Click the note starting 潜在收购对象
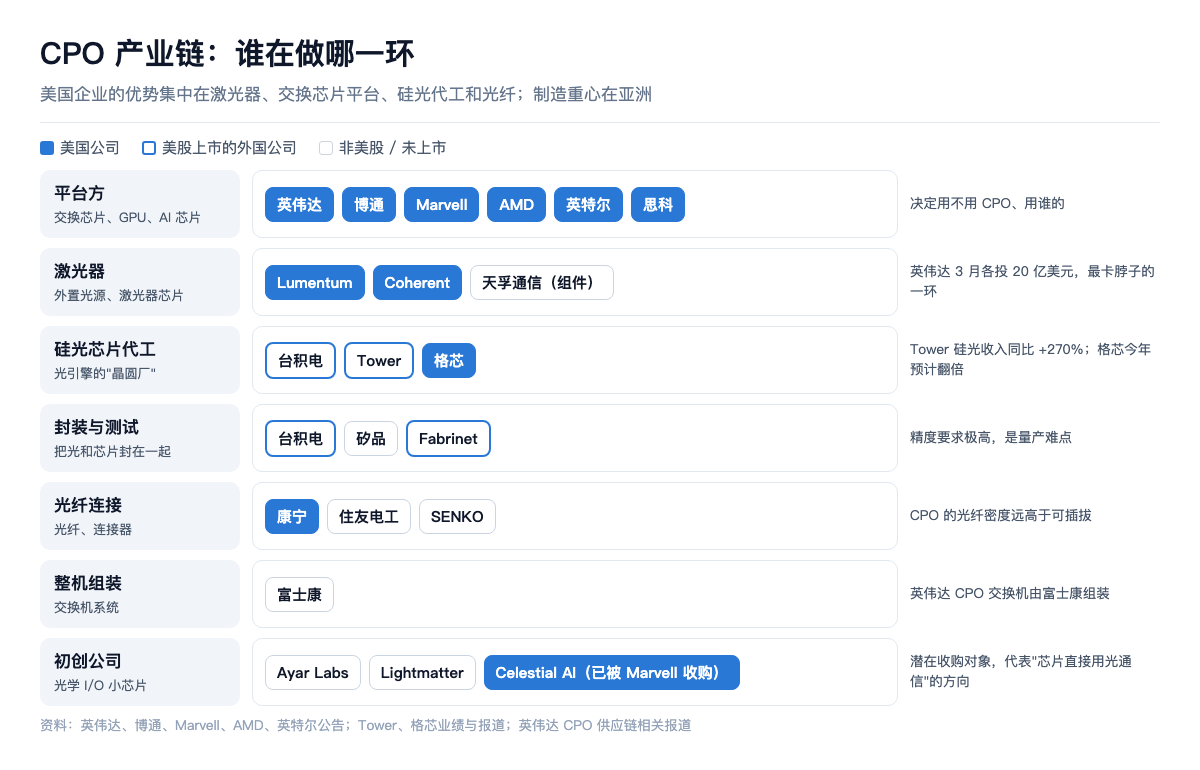This screenshot has height=770, width=1200. [1021, 672]
